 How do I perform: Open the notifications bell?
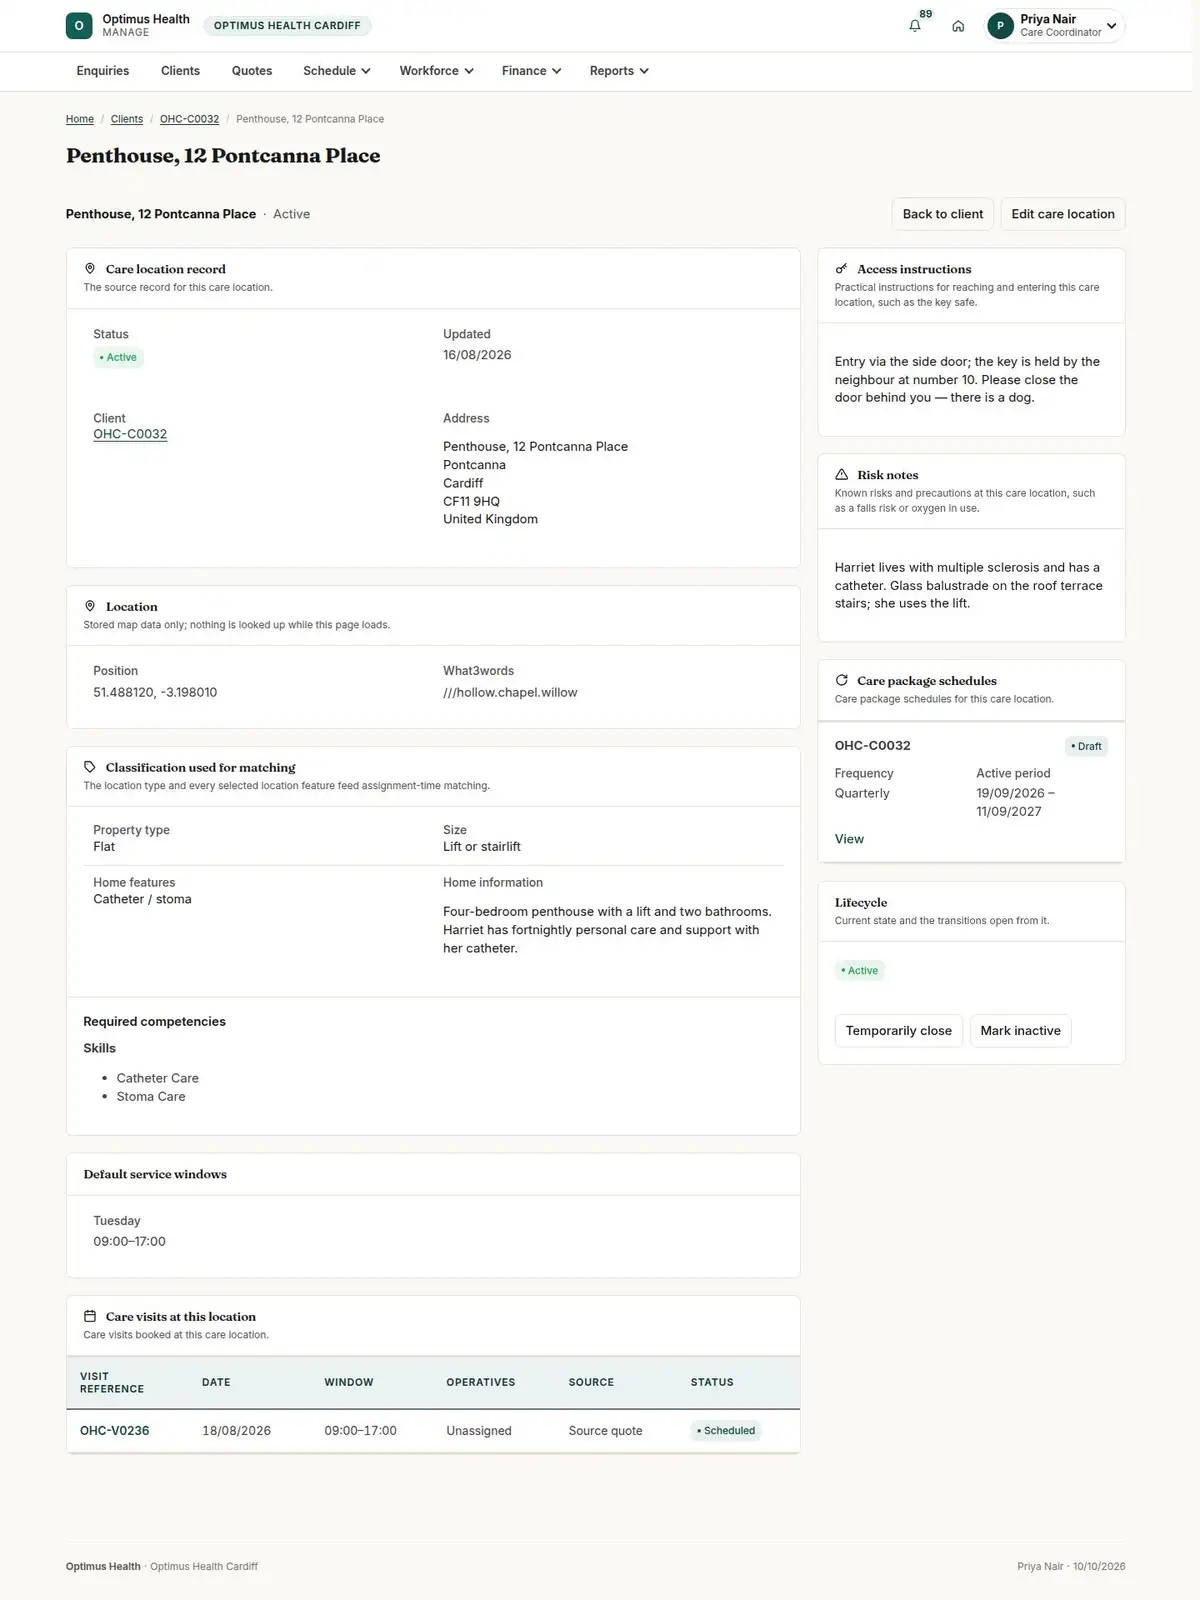[915, 26]
